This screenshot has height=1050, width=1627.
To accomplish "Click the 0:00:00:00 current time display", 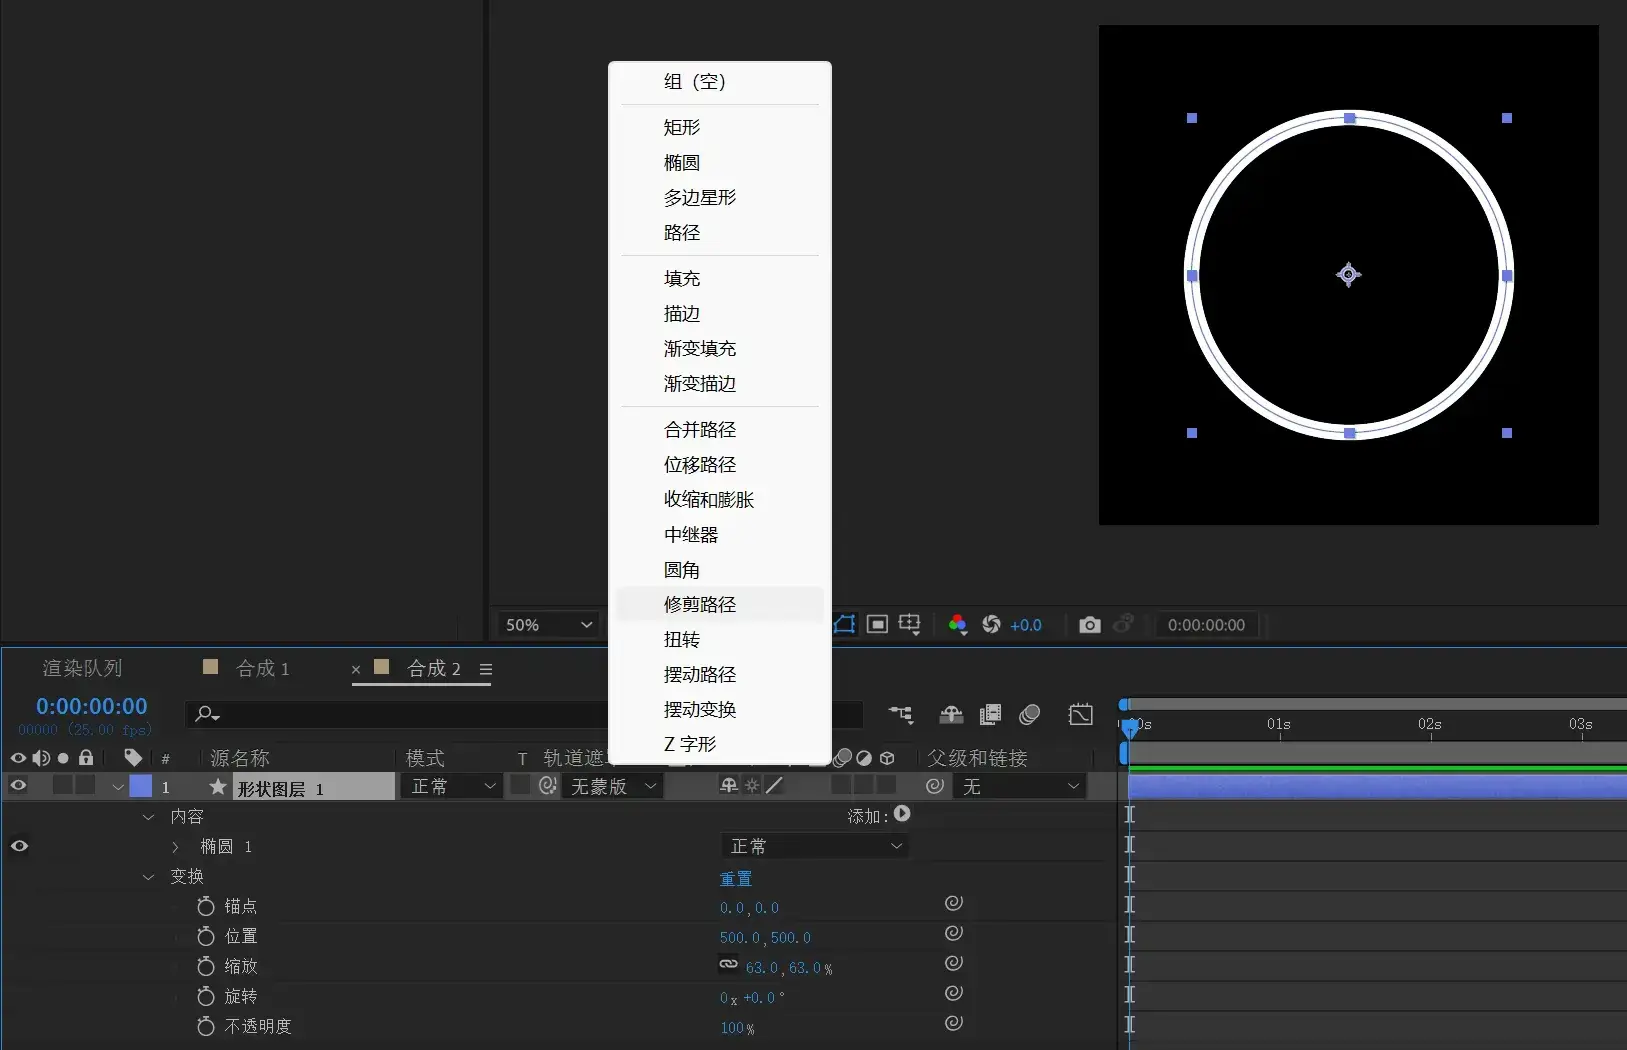I will (x=92, y=706).
